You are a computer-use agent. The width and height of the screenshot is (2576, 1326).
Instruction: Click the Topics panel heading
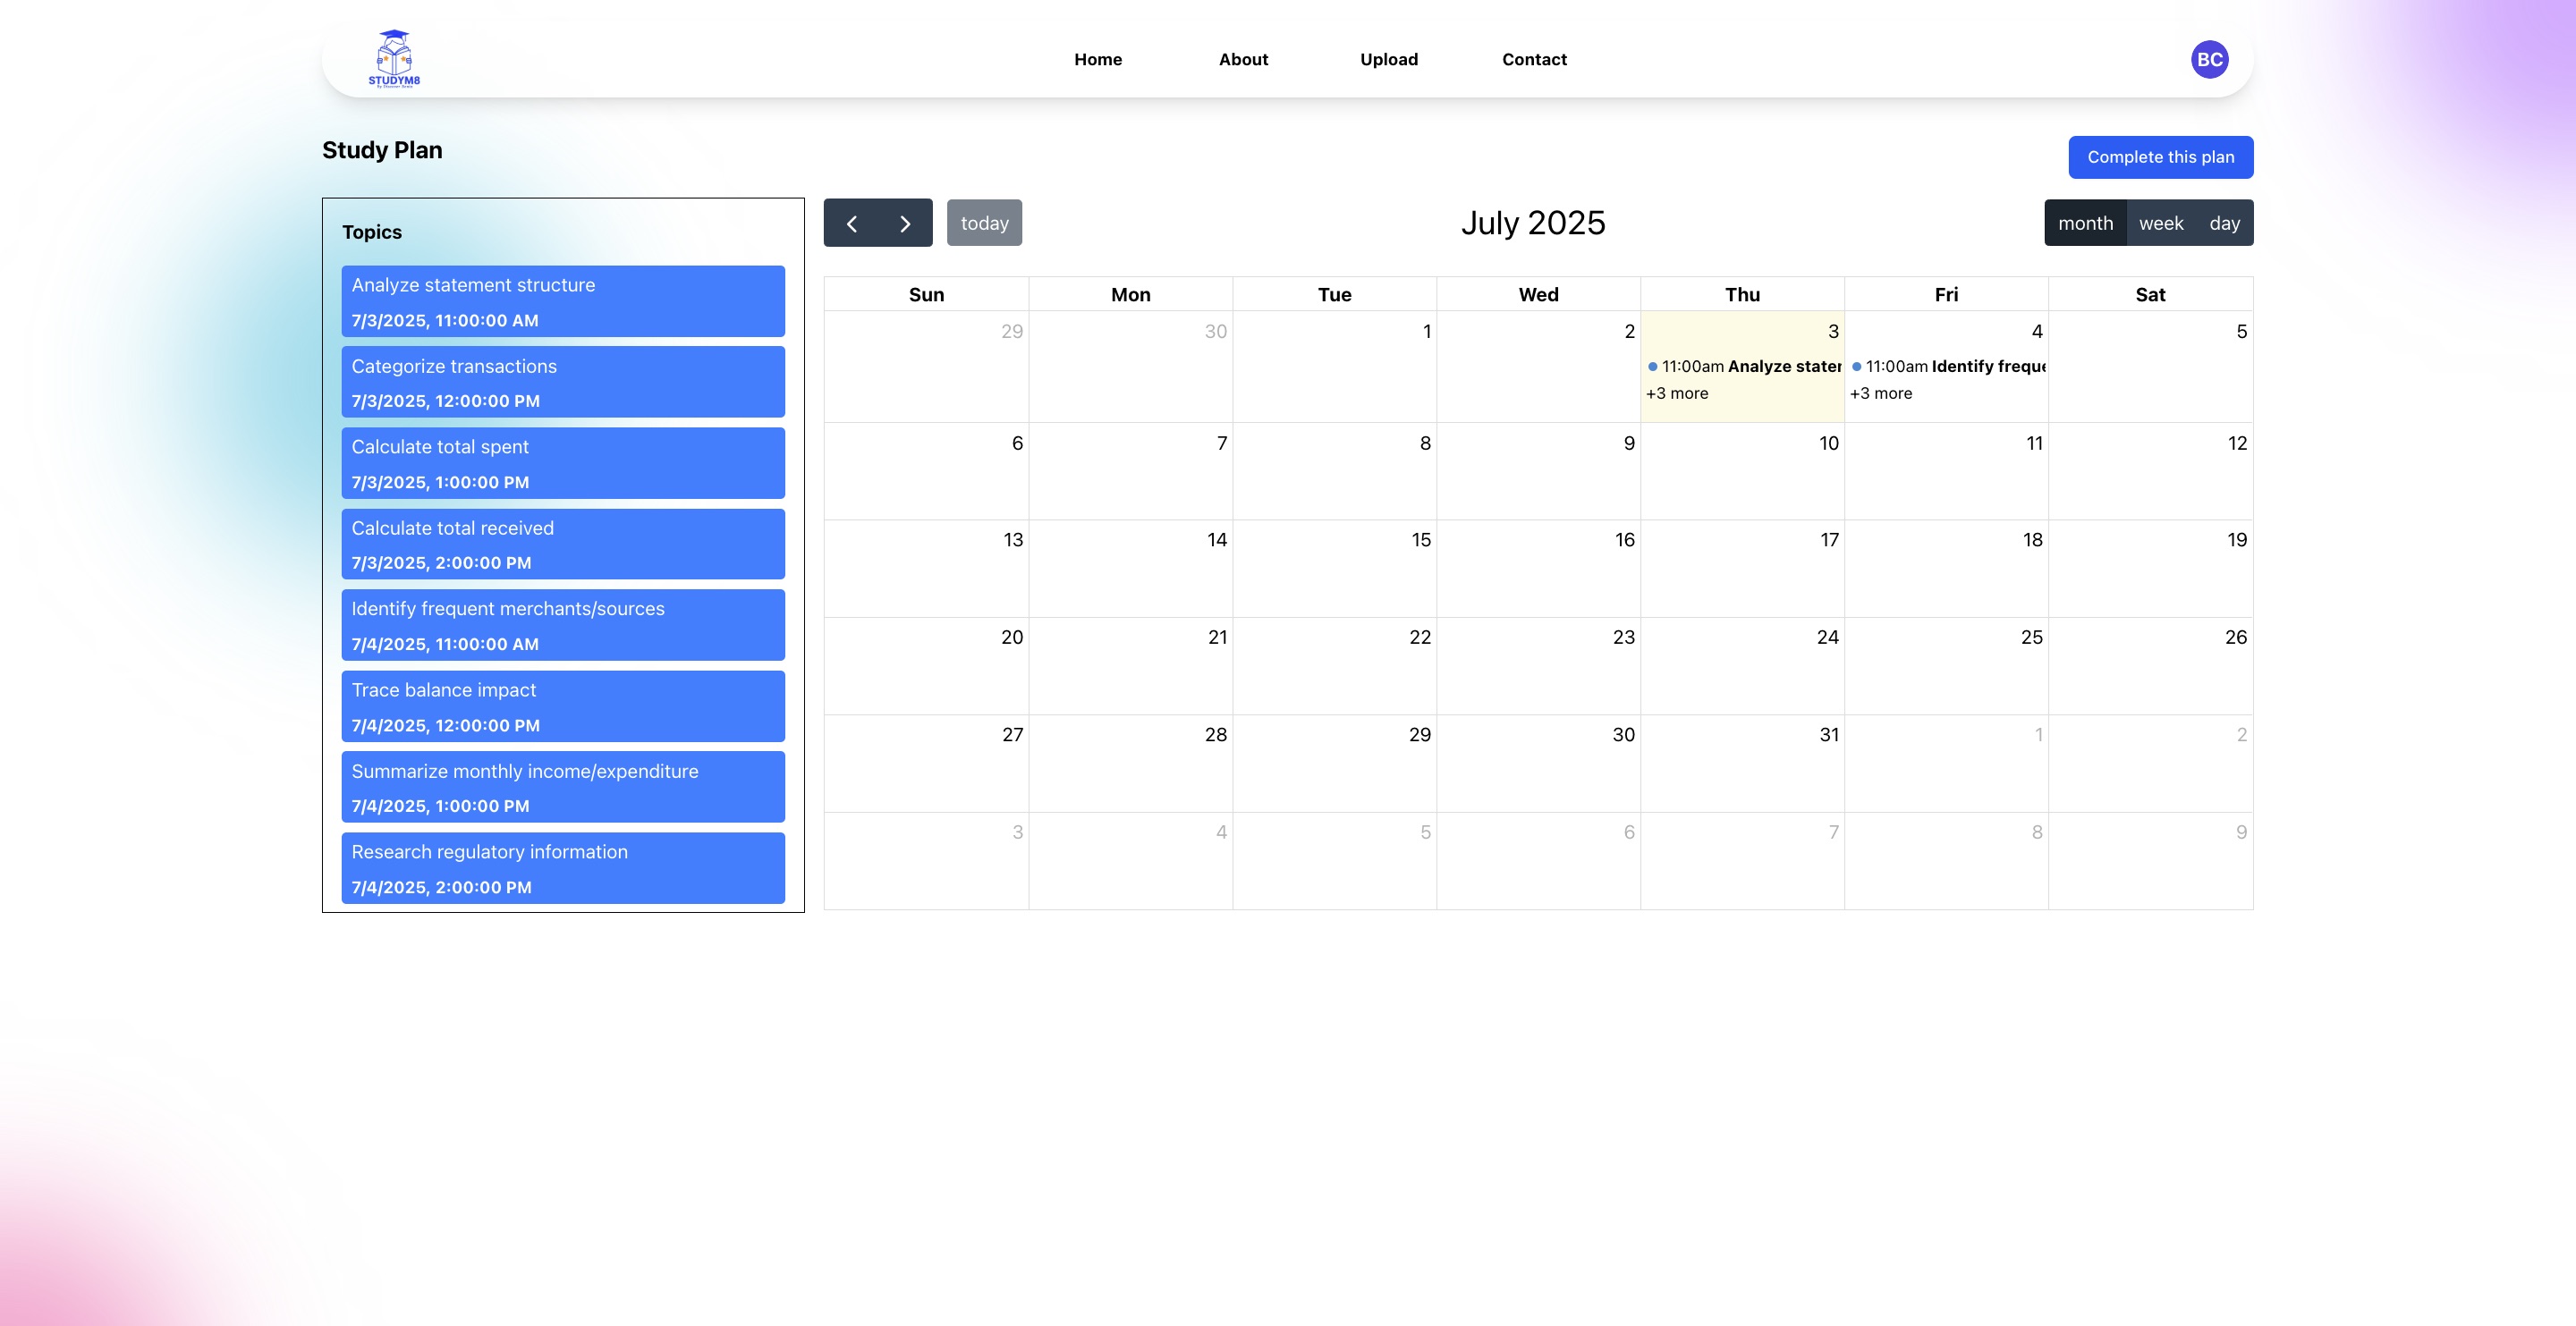coord(372,232)
